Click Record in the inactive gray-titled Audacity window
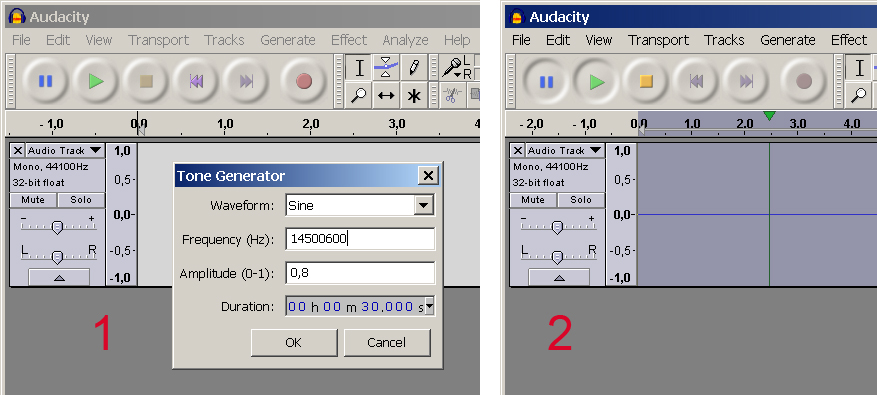Screen dimensions: 877x395 point(303,82)
